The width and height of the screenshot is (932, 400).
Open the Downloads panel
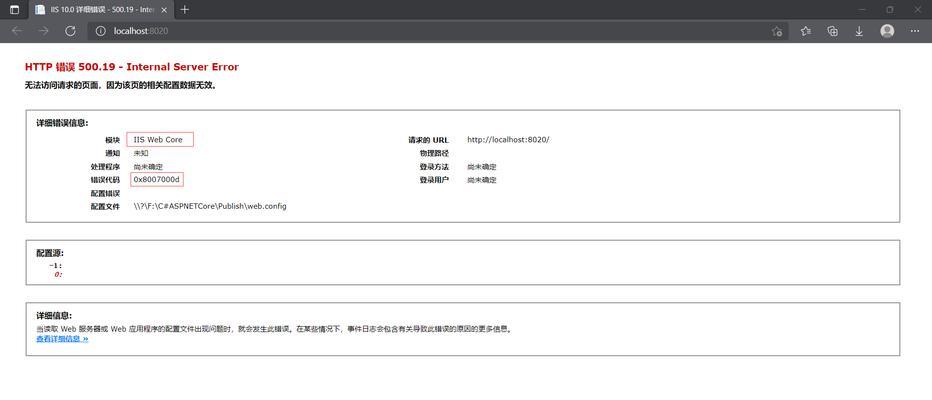click(859, 31)
